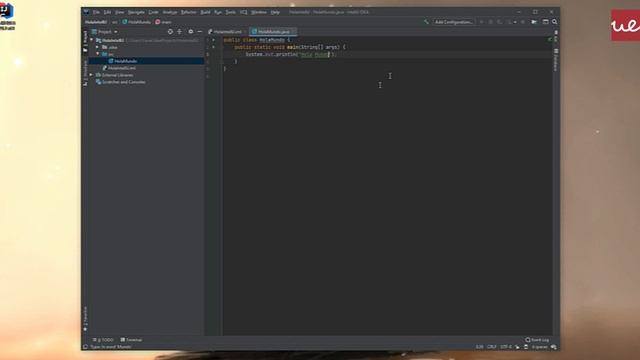Image resolution: width=640 pixels, height=360 pixels.
Task: Click on the println code line
Action: 291,54
